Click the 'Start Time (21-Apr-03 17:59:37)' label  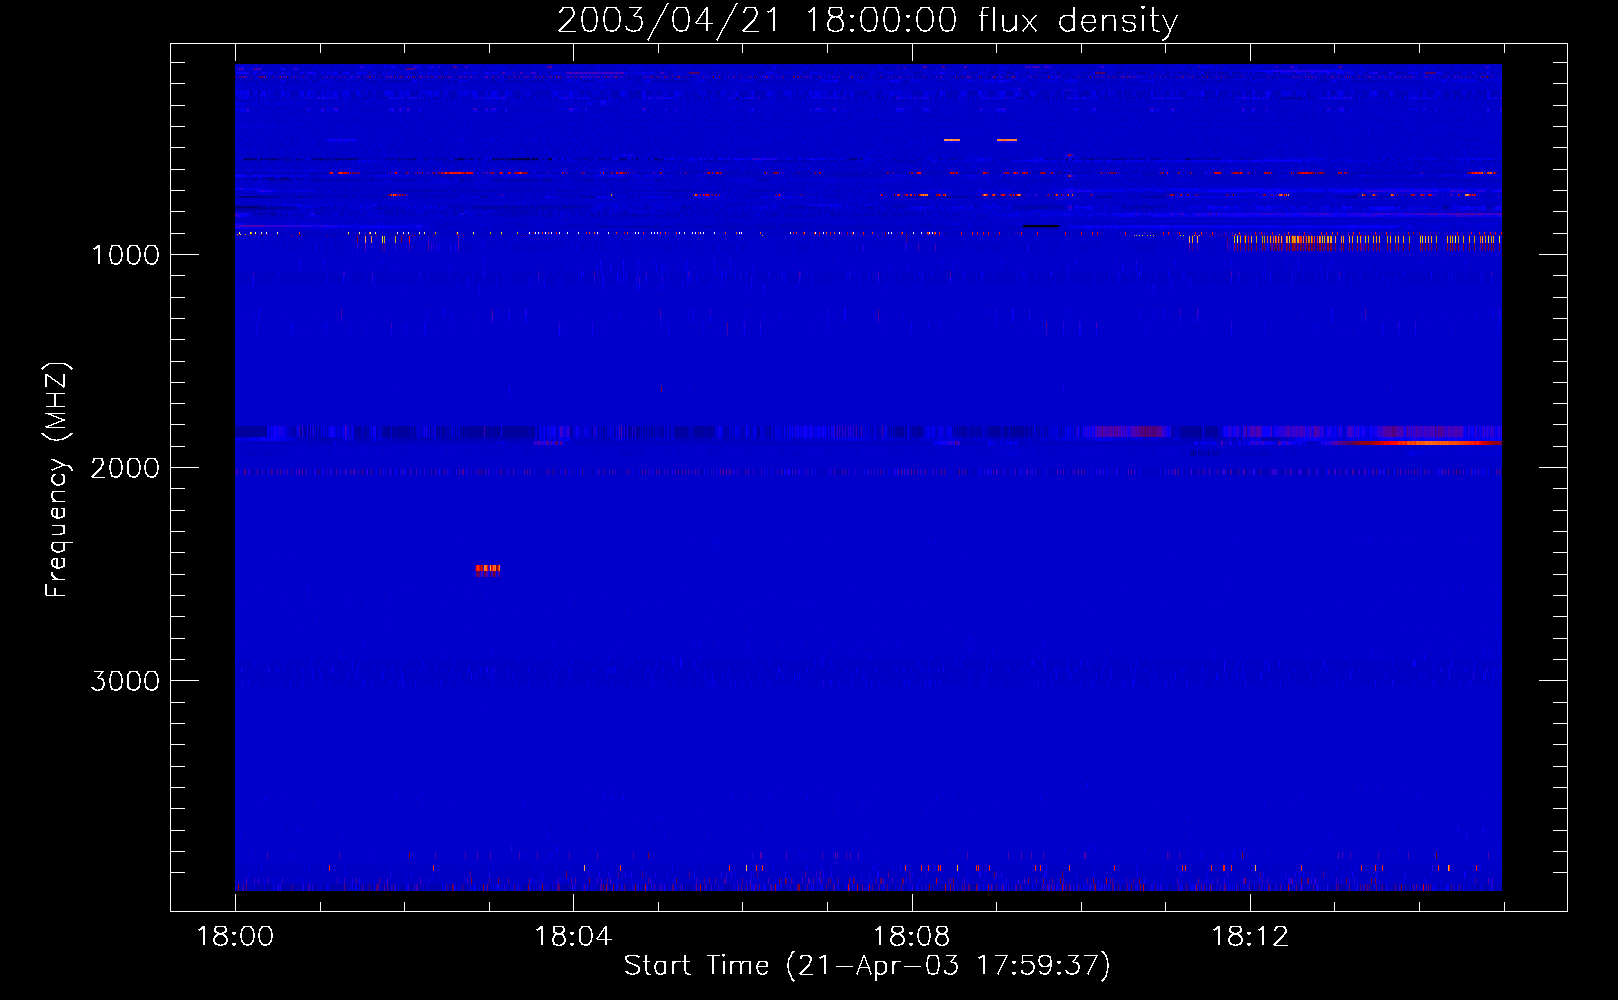click(x=867, y=966)
